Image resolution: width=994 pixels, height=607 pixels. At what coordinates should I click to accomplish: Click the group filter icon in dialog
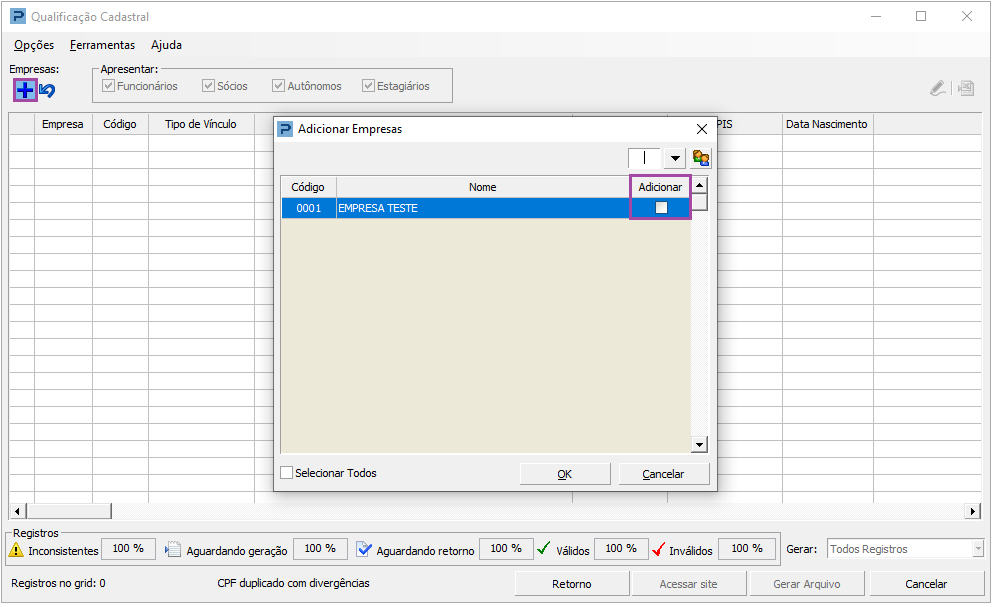point(700,158)
